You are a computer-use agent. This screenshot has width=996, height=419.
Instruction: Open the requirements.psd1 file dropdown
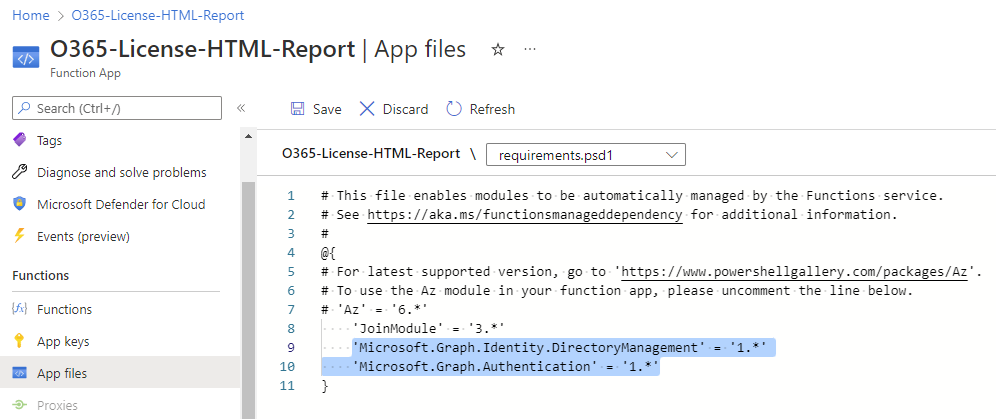(586, 155)
